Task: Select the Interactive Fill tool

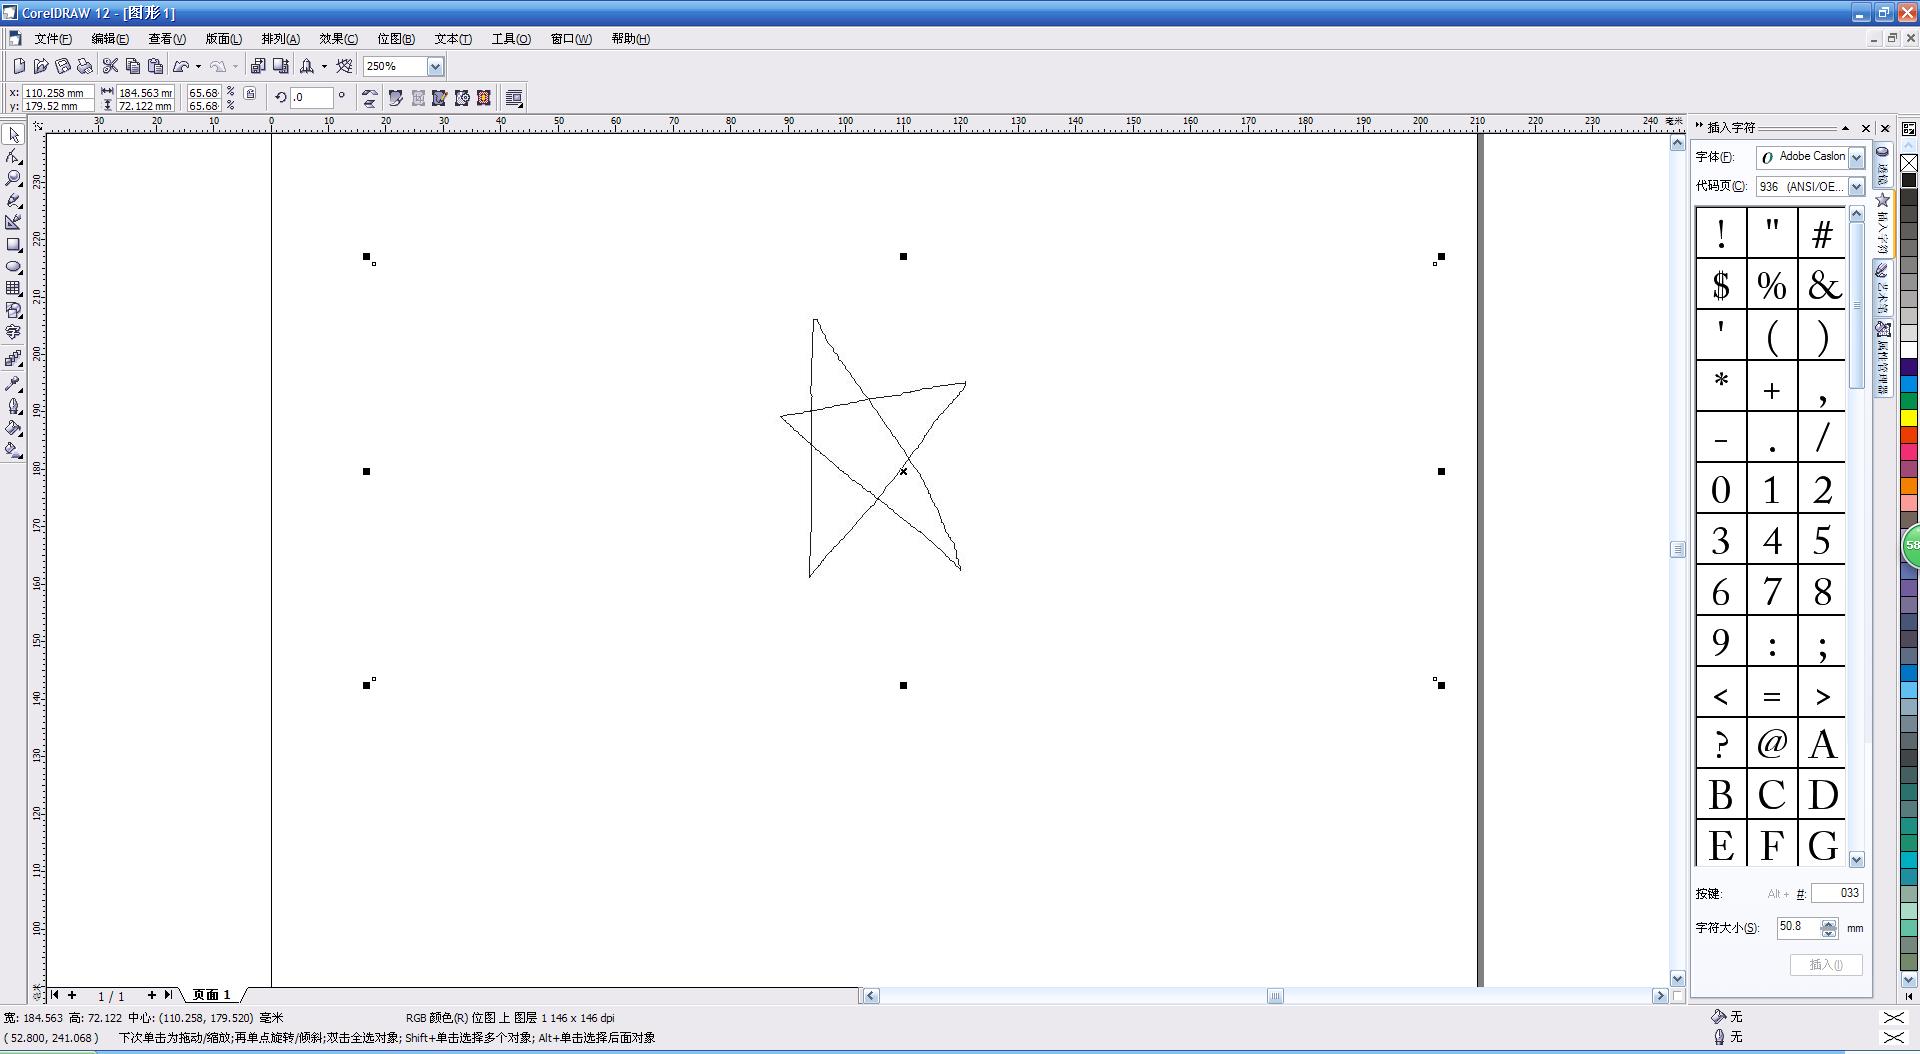Action: click(x=13, y=450)
